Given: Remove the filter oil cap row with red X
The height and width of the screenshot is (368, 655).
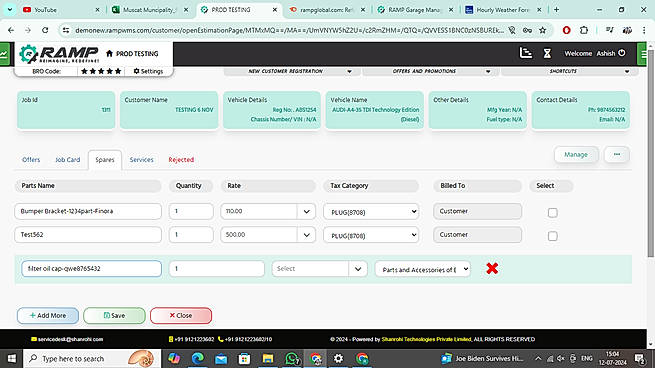Looking at the screenshot, I should point(492,268).
